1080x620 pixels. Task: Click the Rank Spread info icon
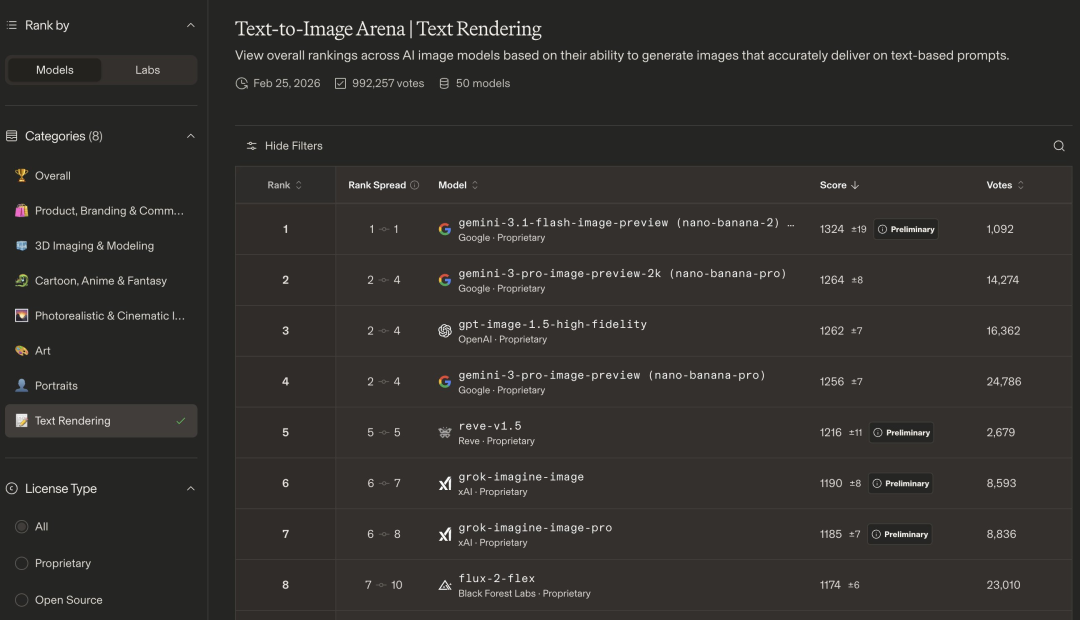(414, 185)
